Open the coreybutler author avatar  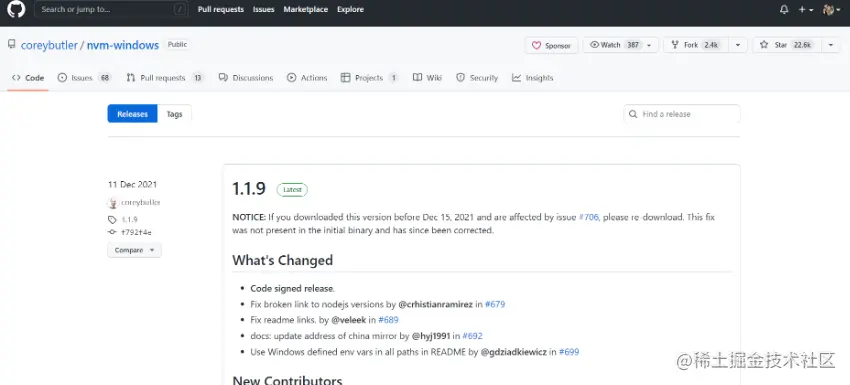113,203
